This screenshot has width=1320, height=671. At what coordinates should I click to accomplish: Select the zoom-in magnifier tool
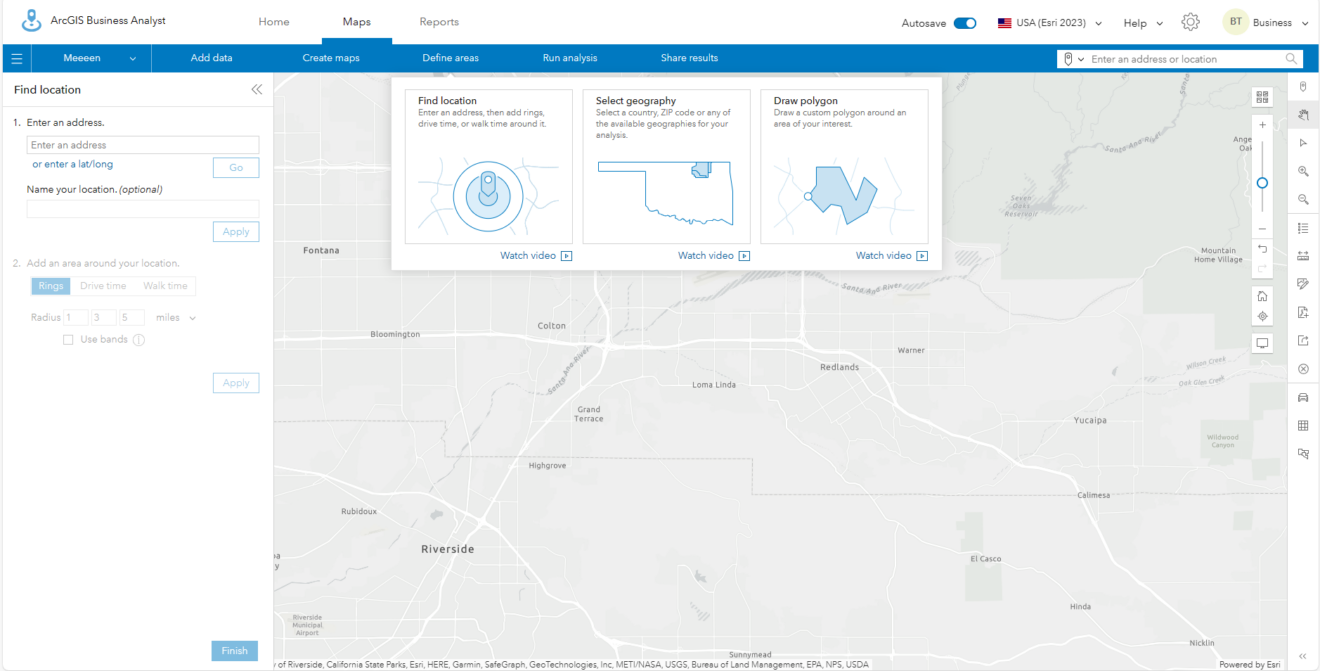tap(1303, 171)
